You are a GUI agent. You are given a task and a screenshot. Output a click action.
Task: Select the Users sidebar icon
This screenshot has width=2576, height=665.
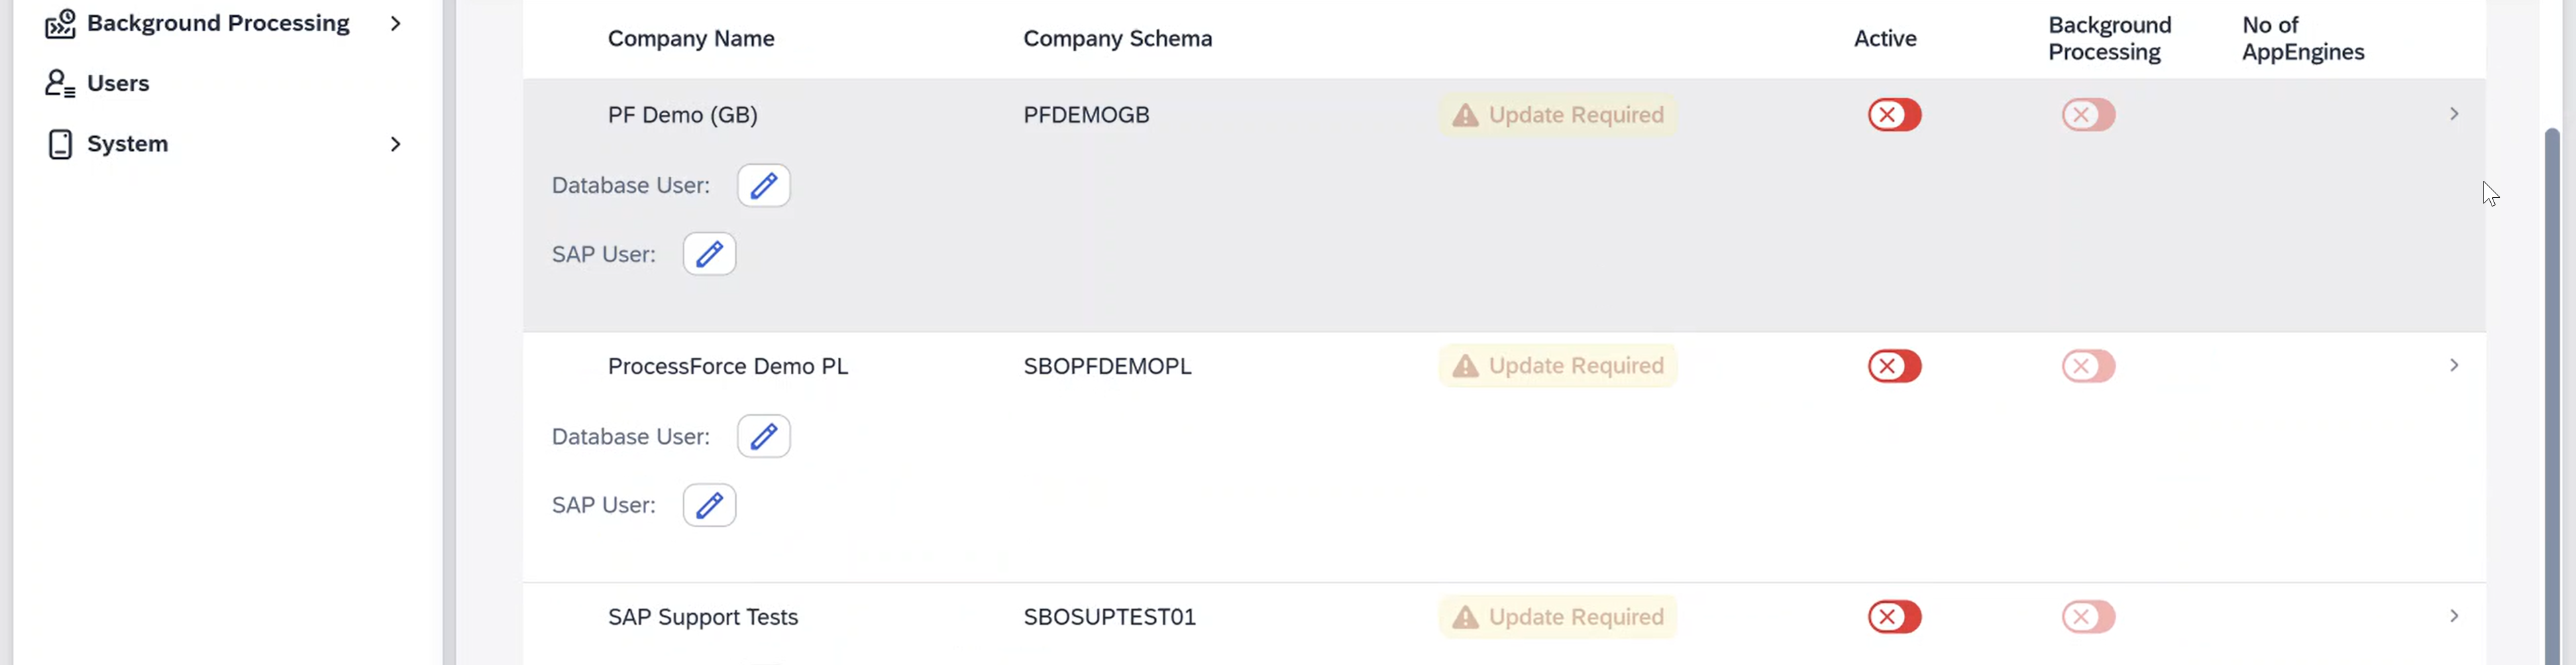[60, 83]
